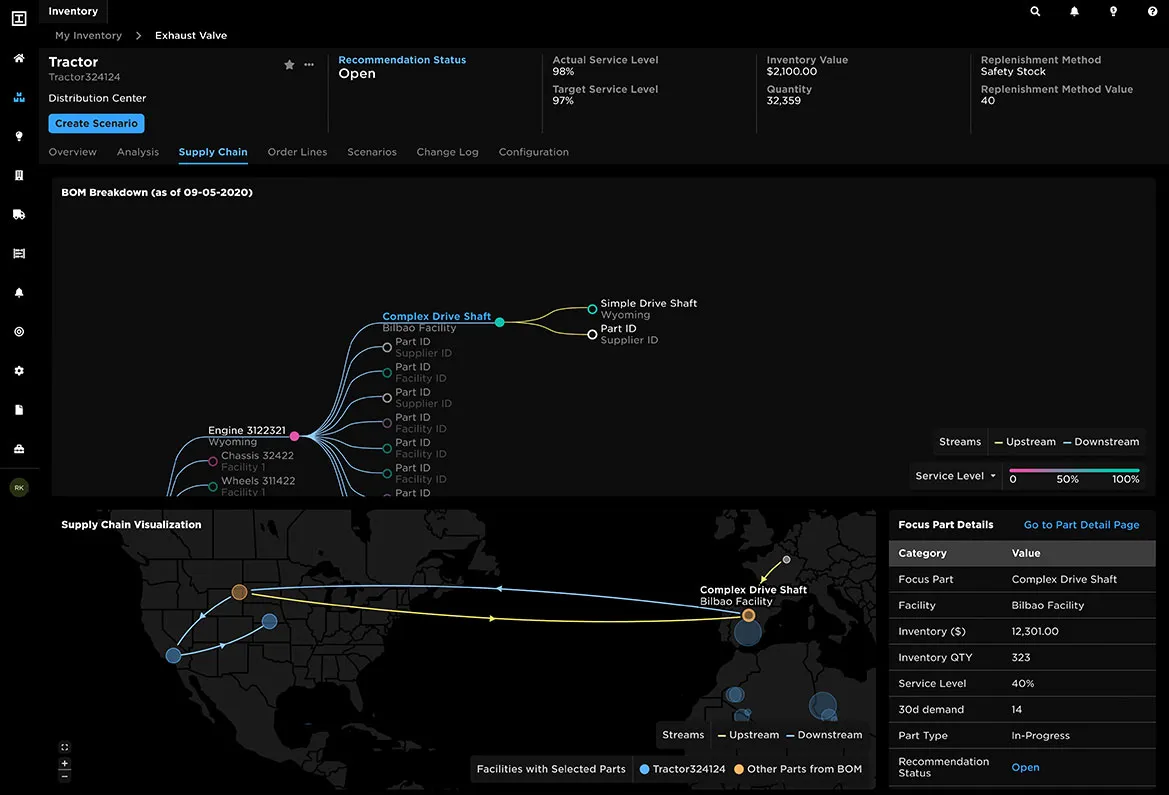Screen dimensions: 1169x795
Task: Click the help question mark icon
Action: [1153, 12]
